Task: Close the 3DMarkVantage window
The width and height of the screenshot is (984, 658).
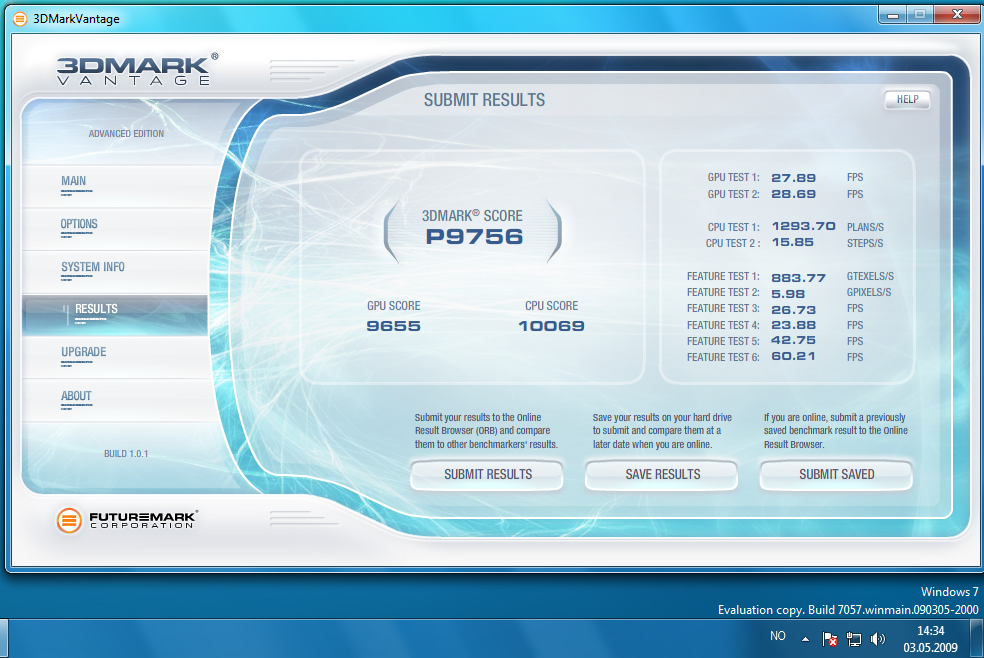Action: click(957, 14)
